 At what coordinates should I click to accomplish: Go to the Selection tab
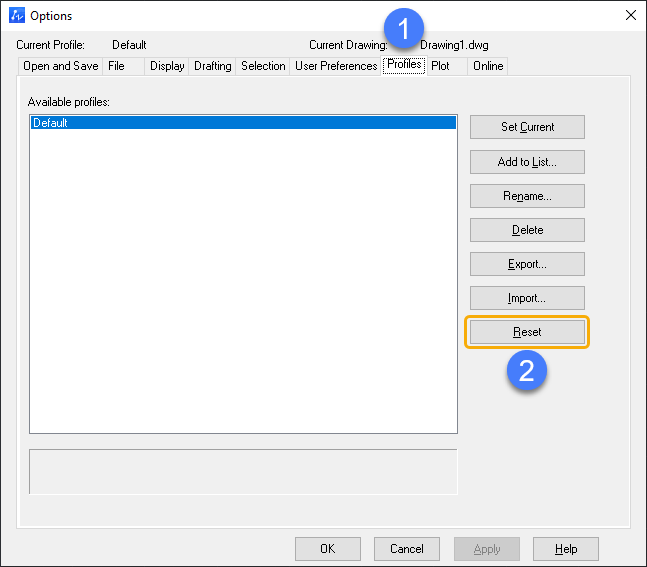[x=263, y=66]
